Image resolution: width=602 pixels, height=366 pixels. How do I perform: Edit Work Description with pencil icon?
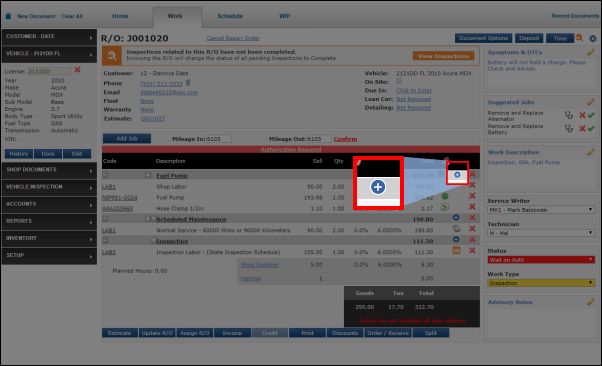point(591,152)
